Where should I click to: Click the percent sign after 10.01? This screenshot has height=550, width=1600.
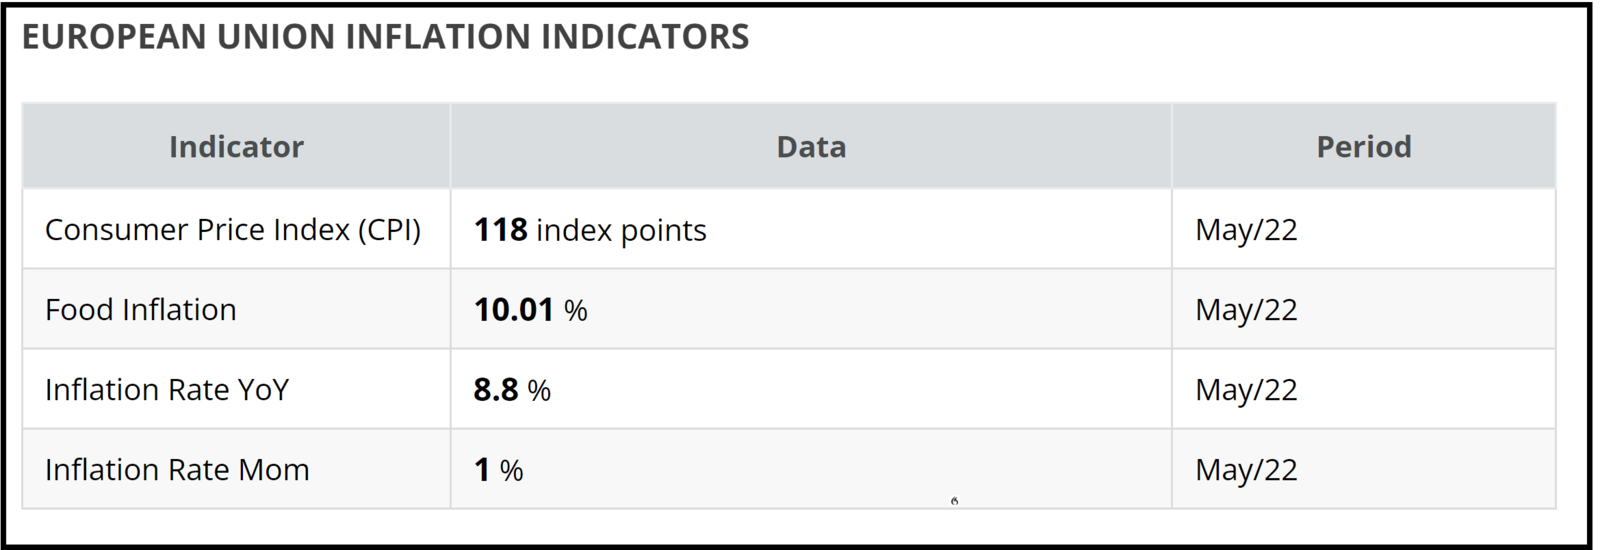pyautogui.click(x=576, y=311)
